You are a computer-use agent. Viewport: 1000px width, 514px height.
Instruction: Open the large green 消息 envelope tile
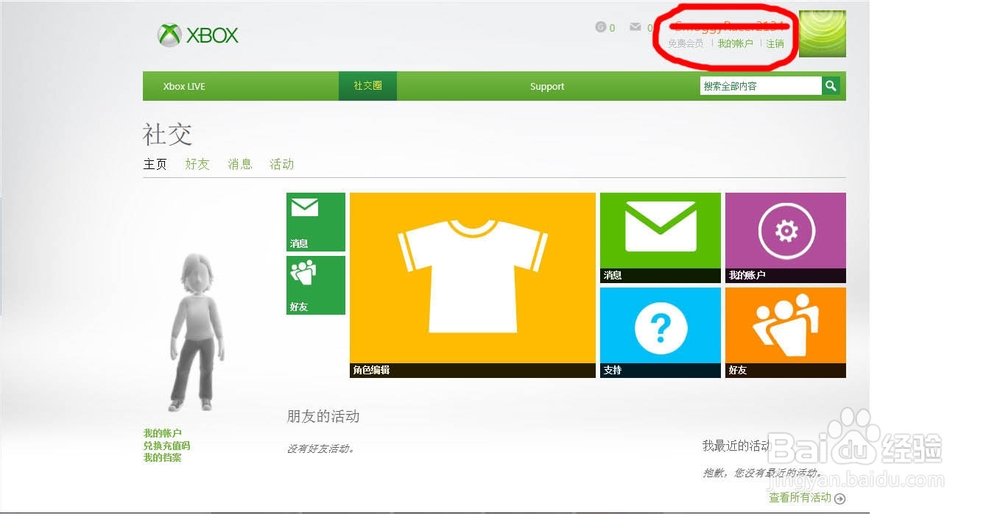[660, 238]
